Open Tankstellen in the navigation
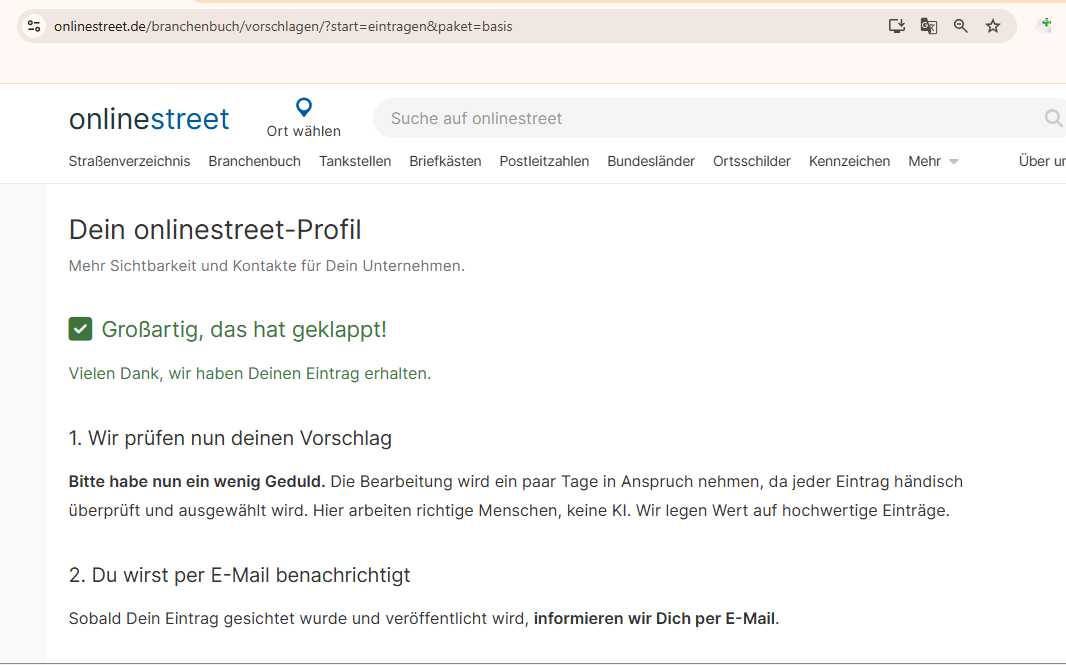The image size is (1066, 665). (x=355, y=161)
